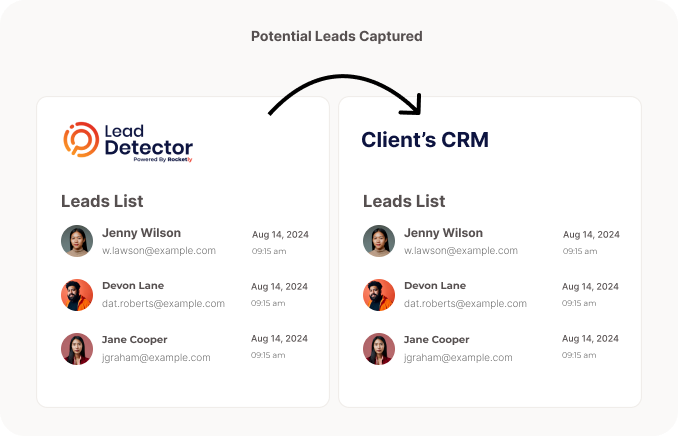
Task: Click Jane Cooper's avatar in Client's CRM list
Action: click(379, 349)
